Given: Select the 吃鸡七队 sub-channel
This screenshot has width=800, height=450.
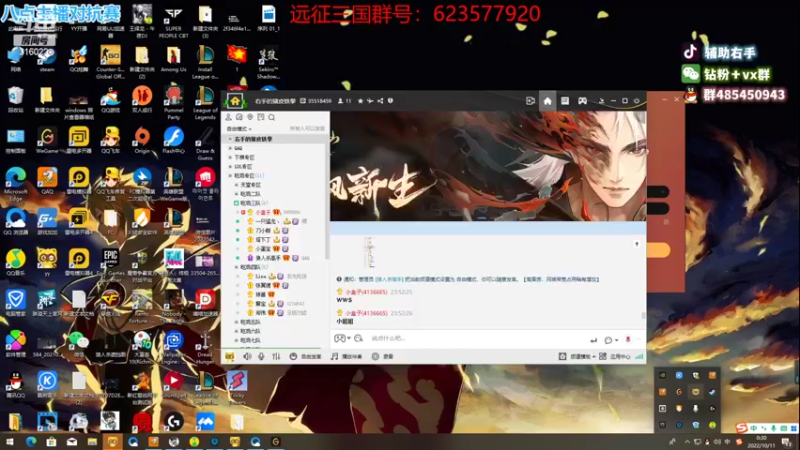Looking at the screenshot, I should point(251,340).
